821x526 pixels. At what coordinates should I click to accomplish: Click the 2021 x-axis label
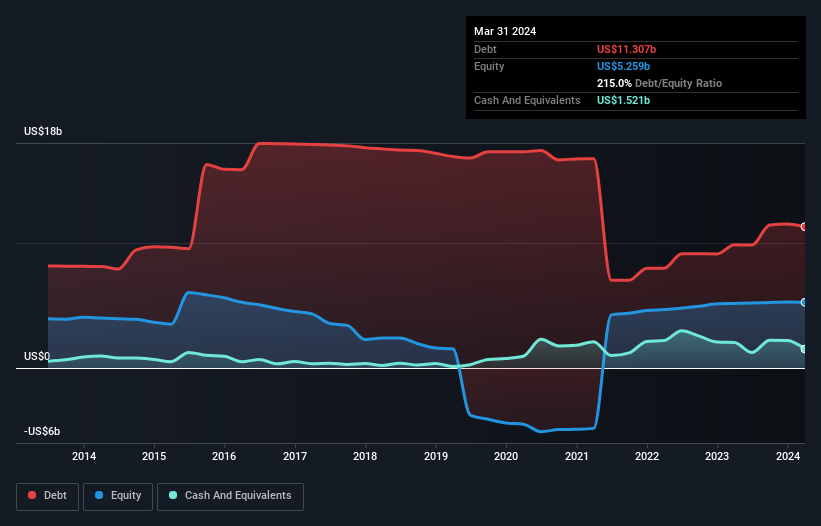tap(576, 456)
